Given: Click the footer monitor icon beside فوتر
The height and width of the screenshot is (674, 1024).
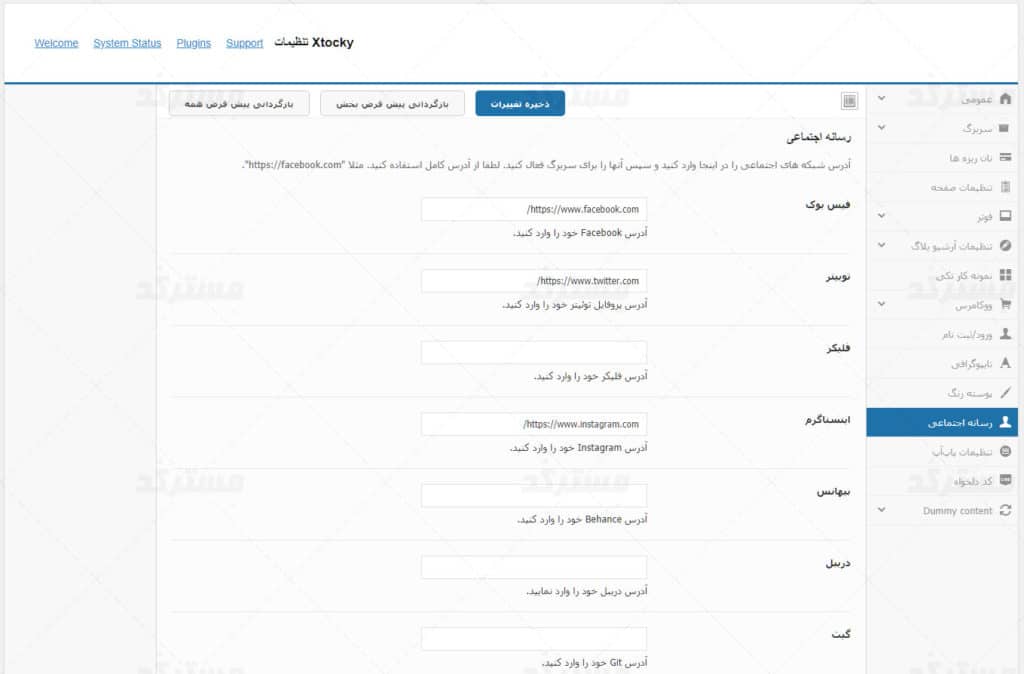Looking at the screenshot, I should point(1005,216).
